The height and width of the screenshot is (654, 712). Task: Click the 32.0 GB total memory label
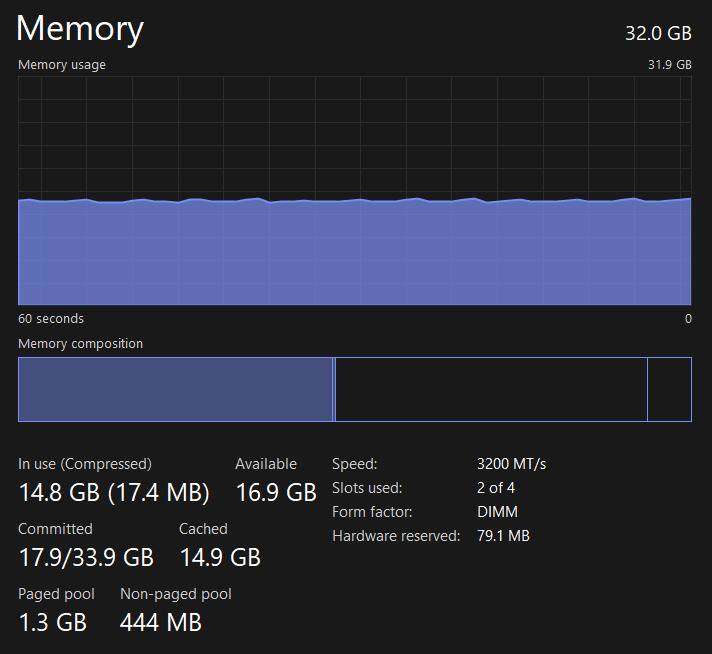pyautogui.click(x=658, y=33)
